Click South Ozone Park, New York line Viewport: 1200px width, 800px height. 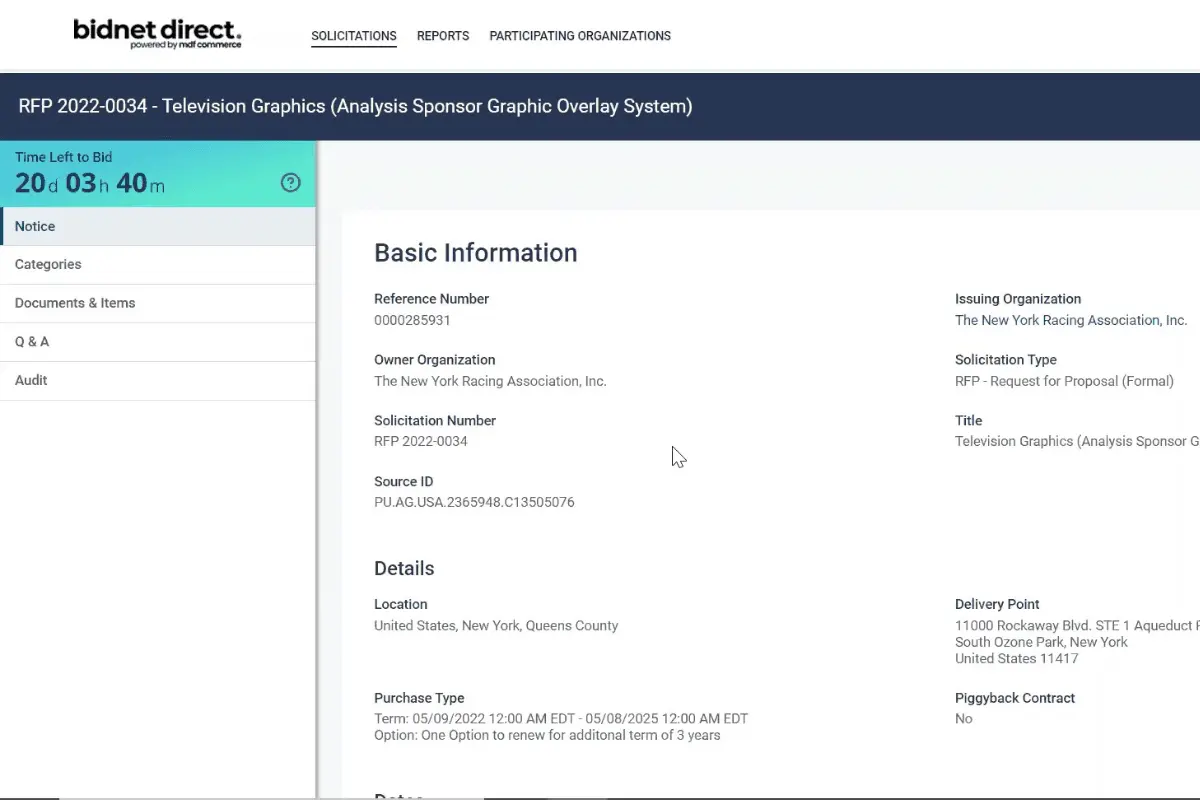[x=1041, y=642]
